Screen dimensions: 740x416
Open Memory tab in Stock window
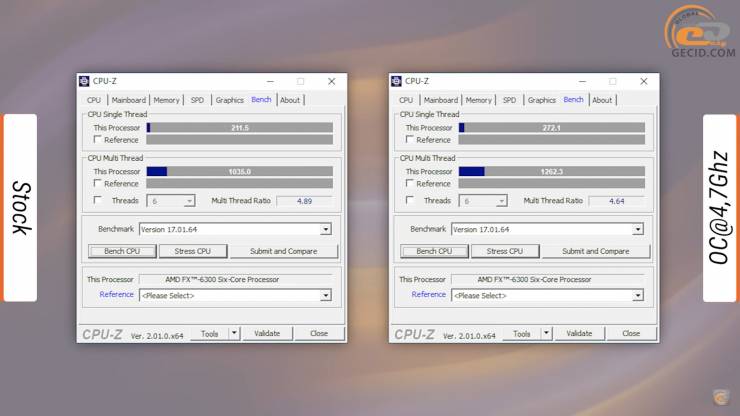click(x=166, y=100)
